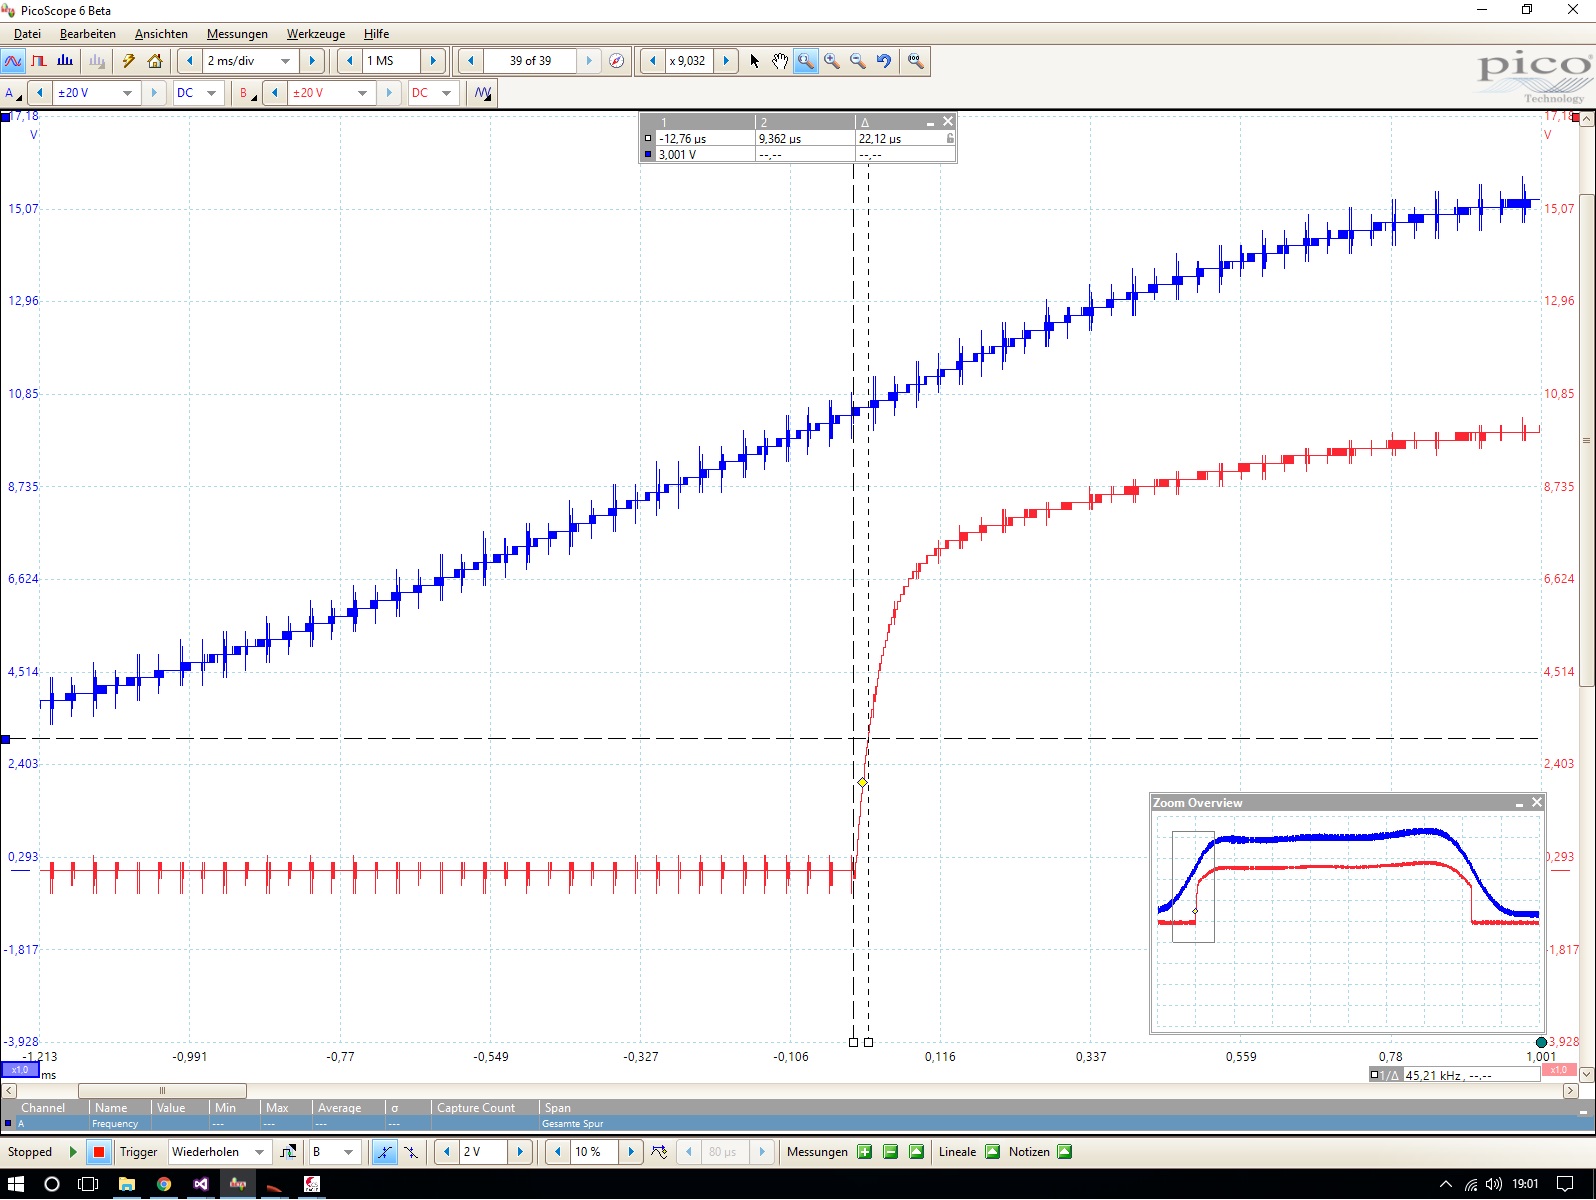Click the horizontal scrollbar thumb
Viewport: 1596px width, 1200px height.
coord(162,1091)
